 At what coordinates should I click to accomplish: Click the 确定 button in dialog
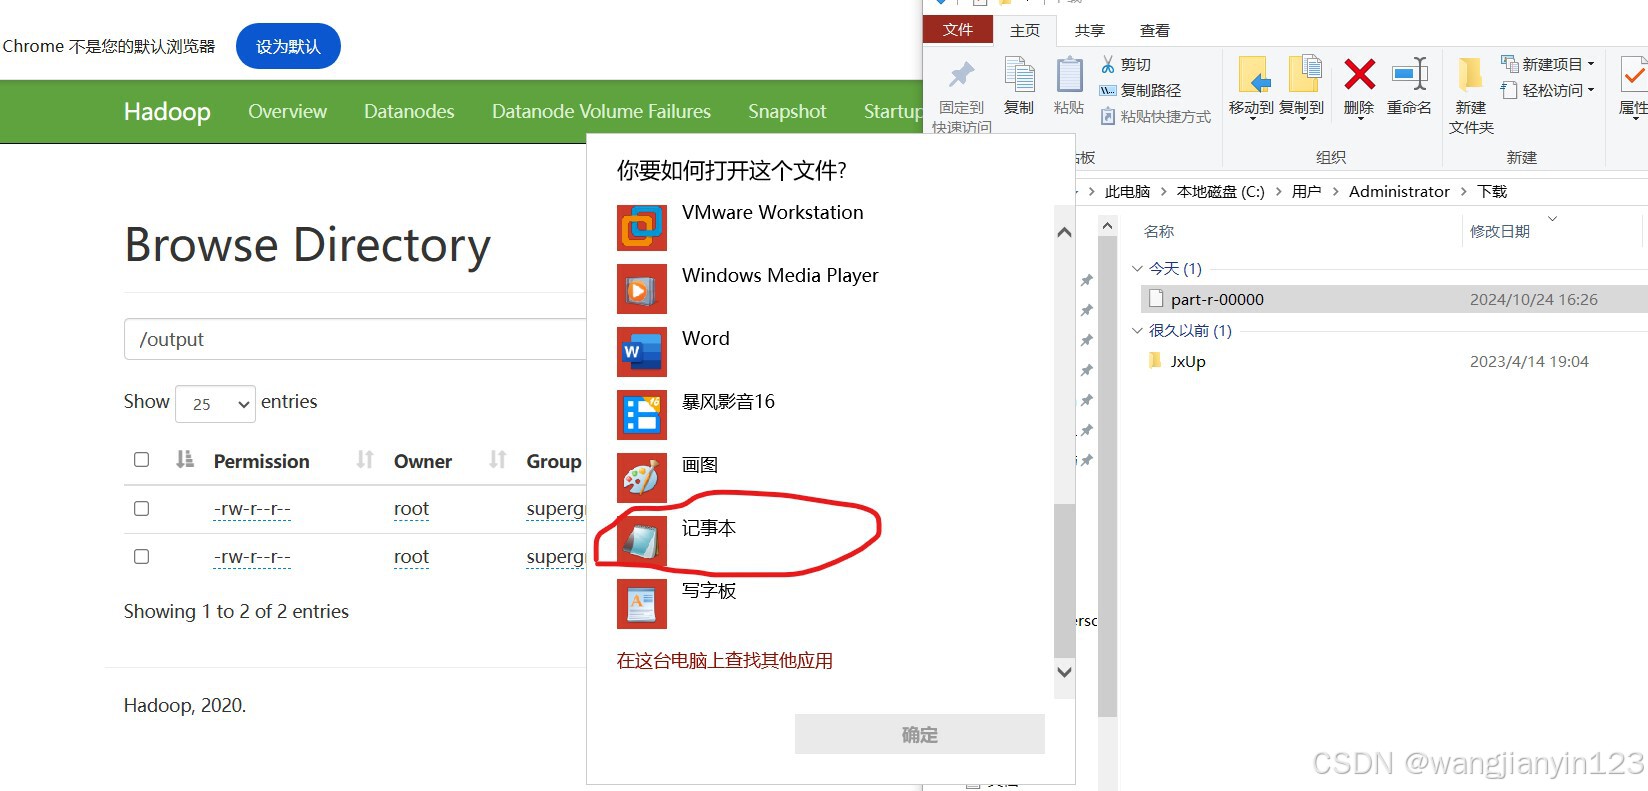point(920,734)
